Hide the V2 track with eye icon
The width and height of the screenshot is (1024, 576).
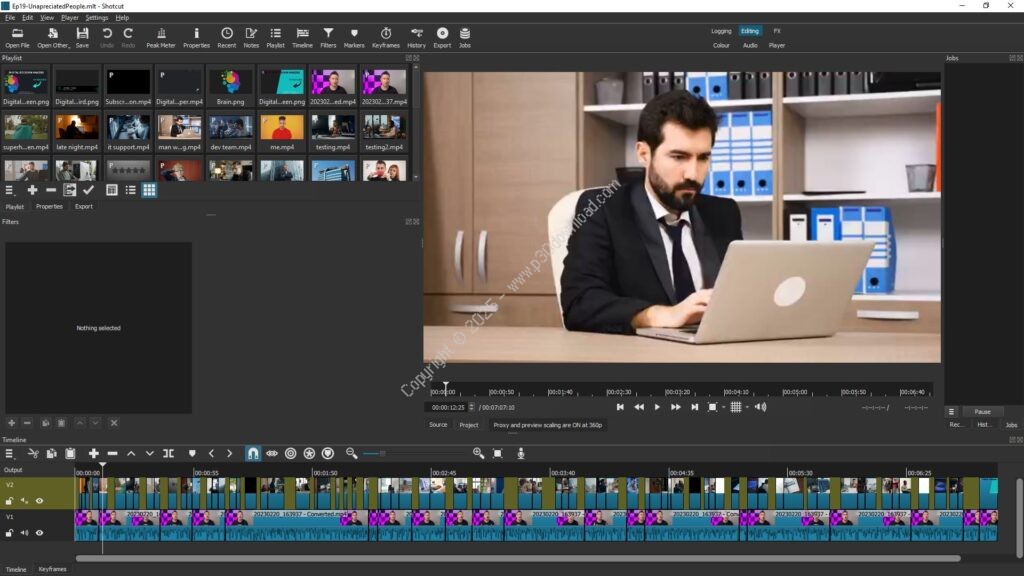pyautogui.click(x=40, y=501)
